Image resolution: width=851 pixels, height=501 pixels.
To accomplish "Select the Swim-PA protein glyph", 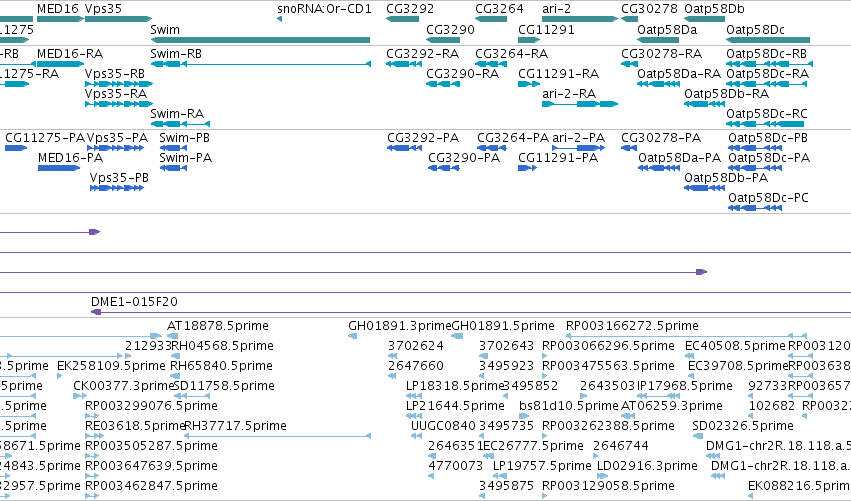I will (x=173, y=168).
